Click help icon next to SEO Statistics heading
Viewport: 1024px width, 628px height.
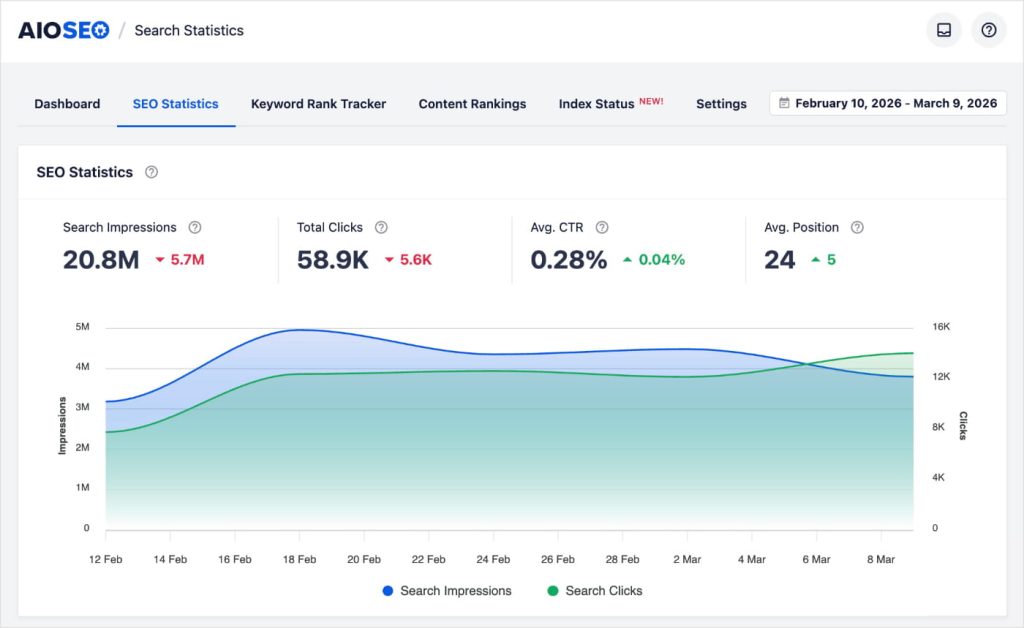point(152,172)
